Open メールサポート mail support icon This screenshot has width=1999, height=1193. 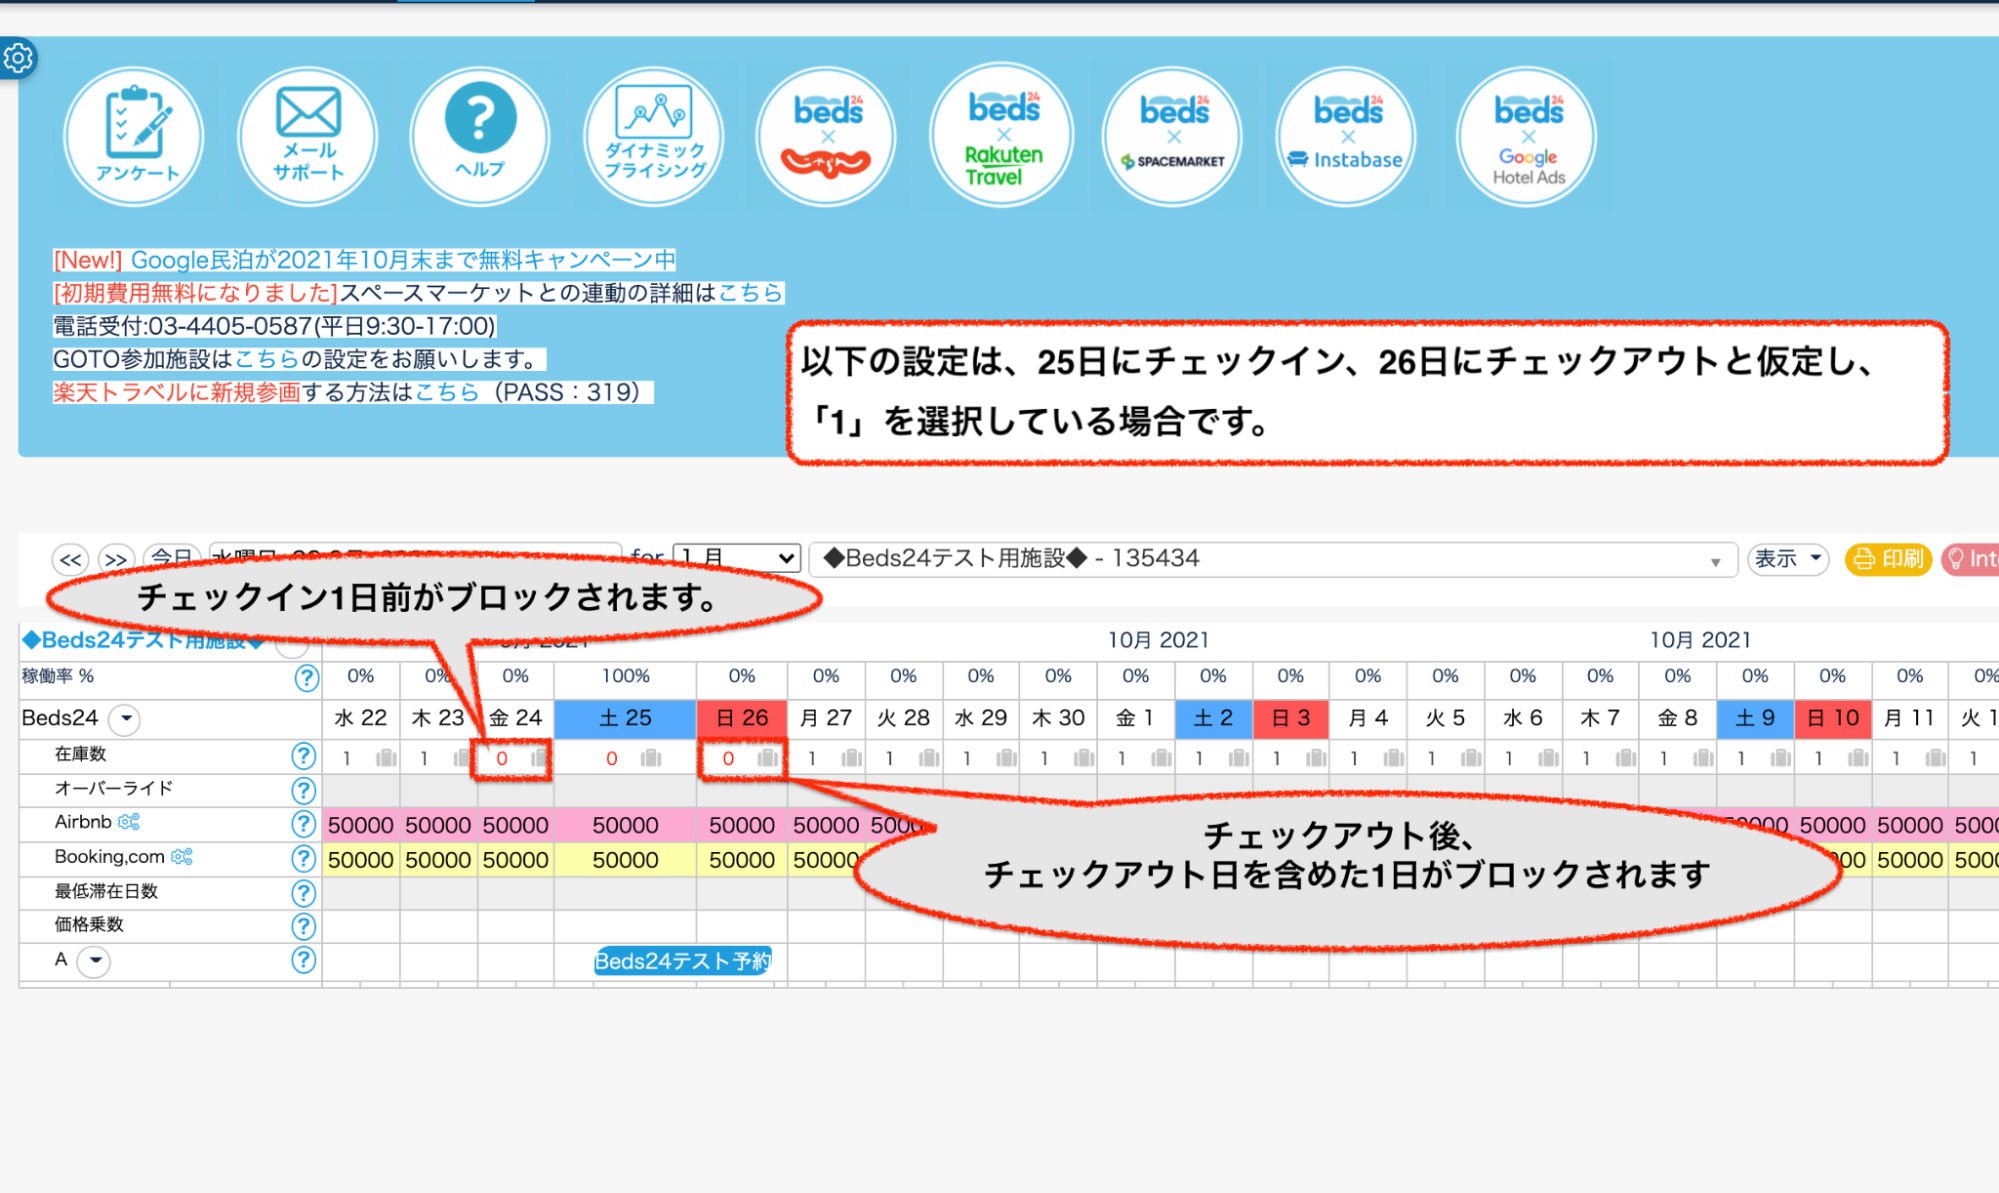pyautogui.click(x=308, y=137)
